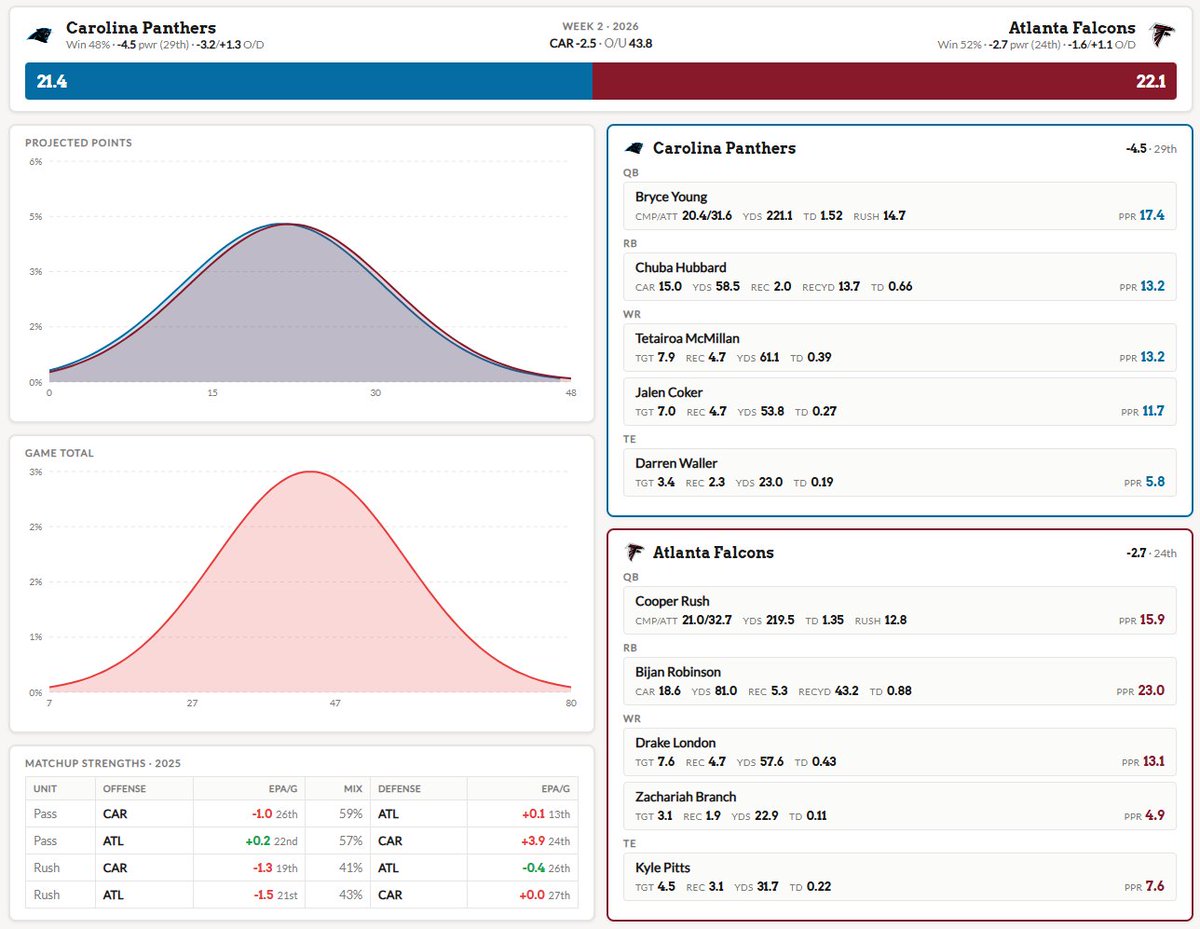Viewport: 1200px width, 929px height.
Task: Click the Atlanta Falcons logo in header
Action: coord(1161,35)
